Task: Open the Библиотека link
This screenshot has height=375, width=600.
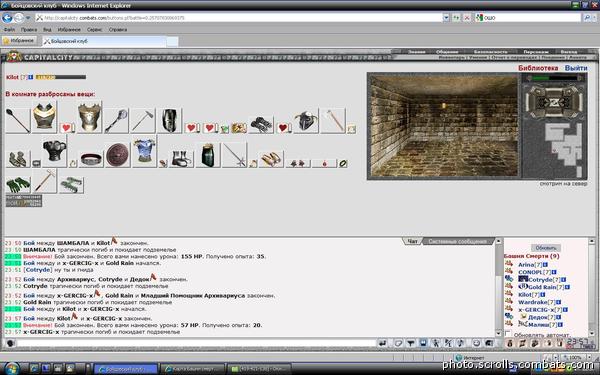Action: pos(538,68)
